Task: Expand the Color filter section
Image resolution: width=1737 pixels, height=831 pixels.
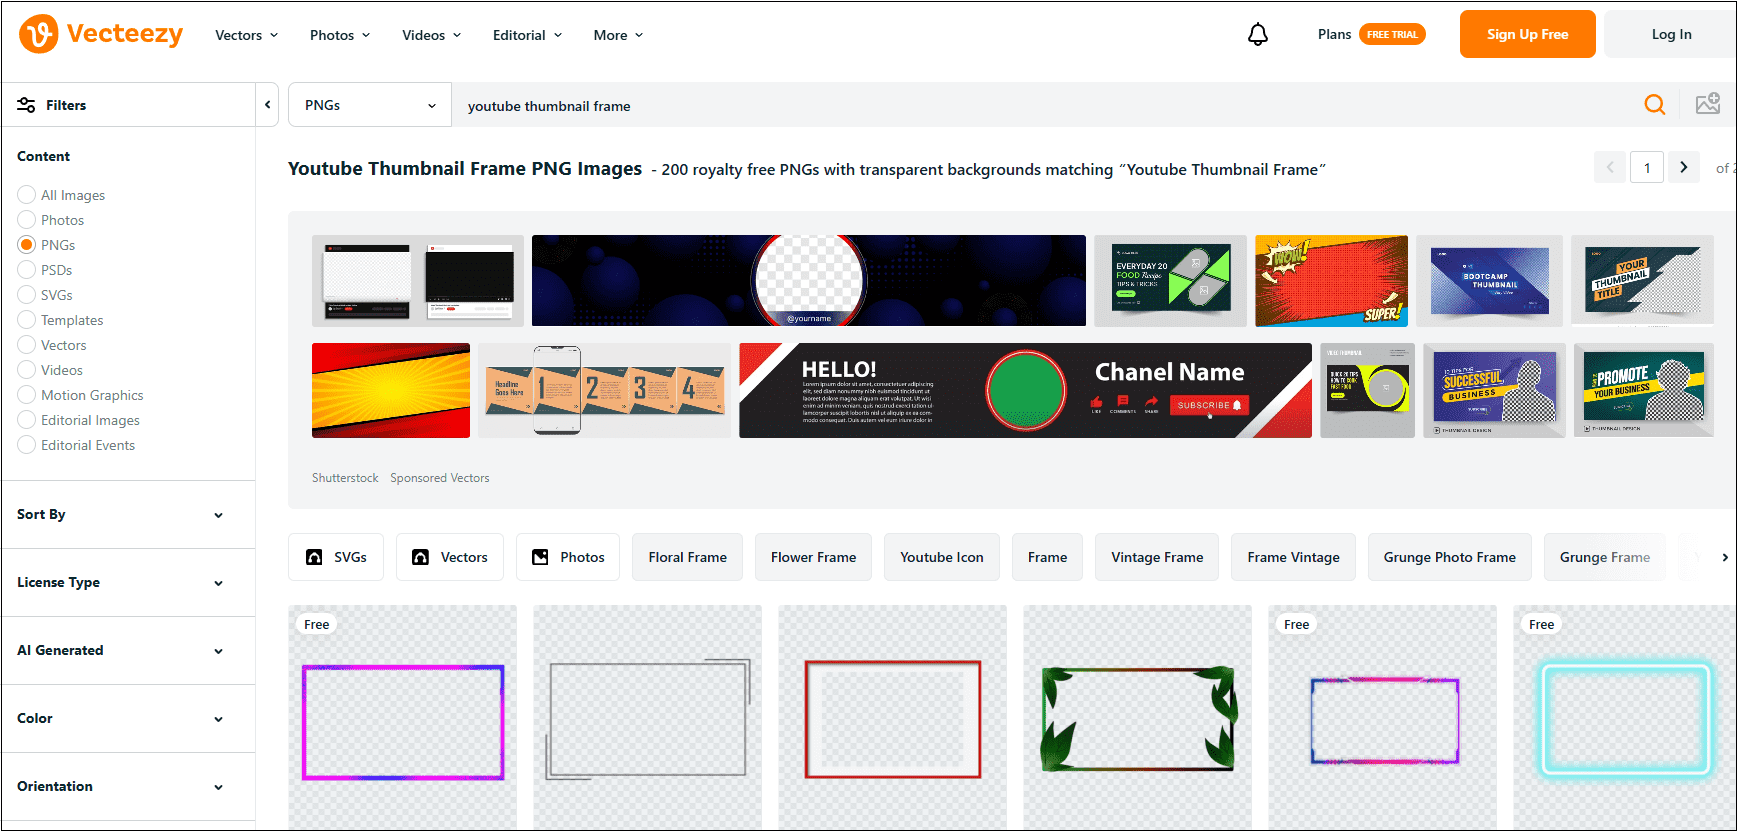Action: 128,718
